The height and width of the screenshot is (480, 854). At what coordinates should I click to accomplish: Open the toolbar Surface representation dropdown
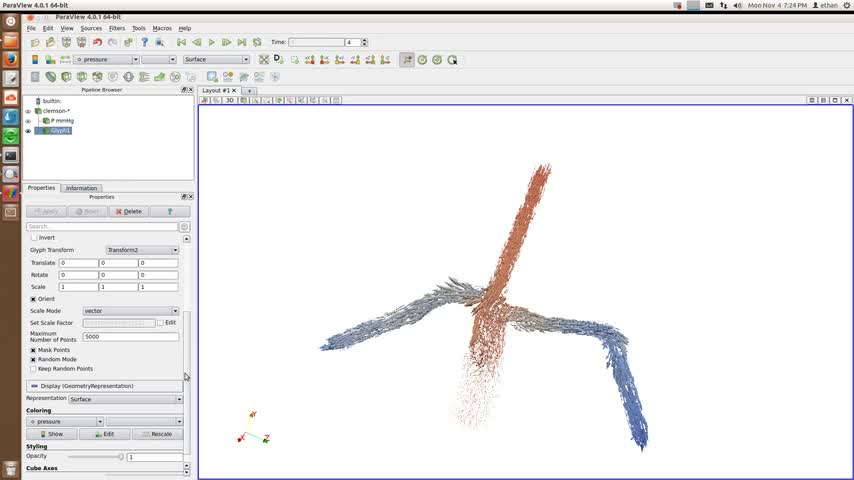pos(216,59)
